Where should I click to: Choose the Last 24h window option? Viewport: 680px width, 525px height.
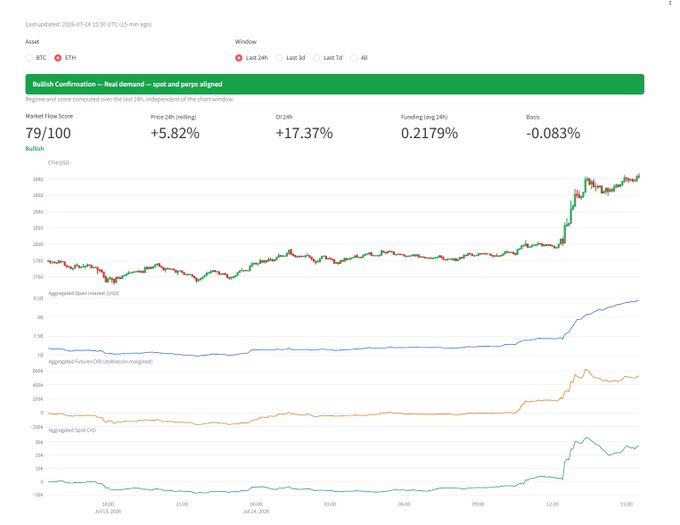239,58
